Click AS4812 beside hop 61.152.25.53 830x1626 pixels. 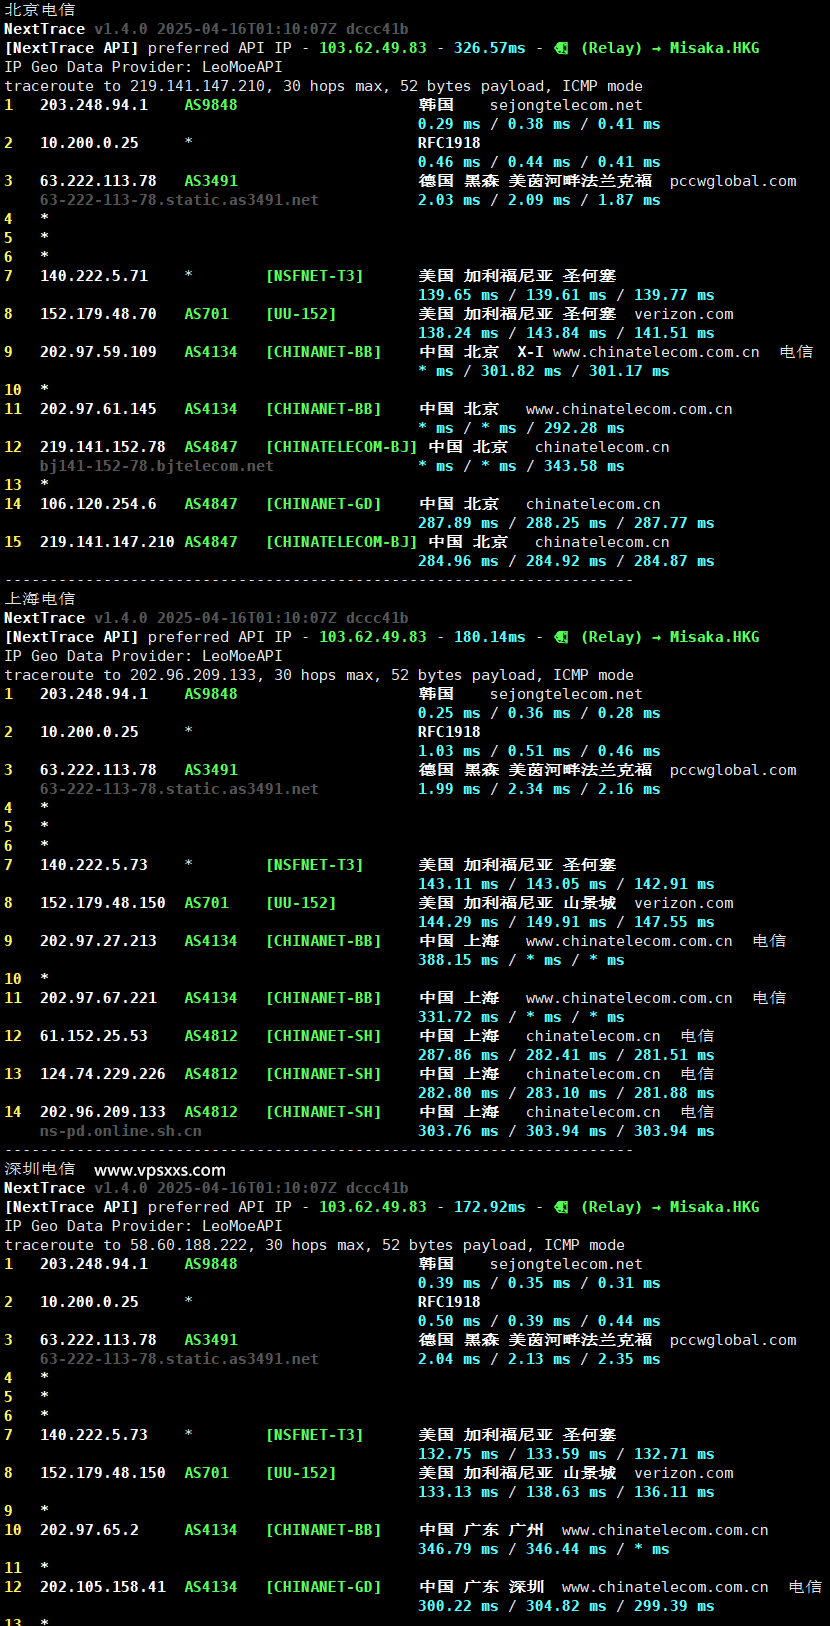coord(211,1036)
